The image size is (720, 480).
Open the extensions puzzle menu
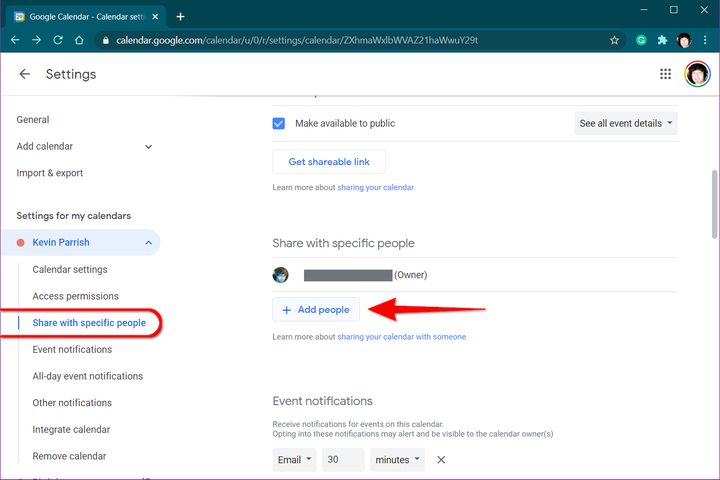coord(662,40)
